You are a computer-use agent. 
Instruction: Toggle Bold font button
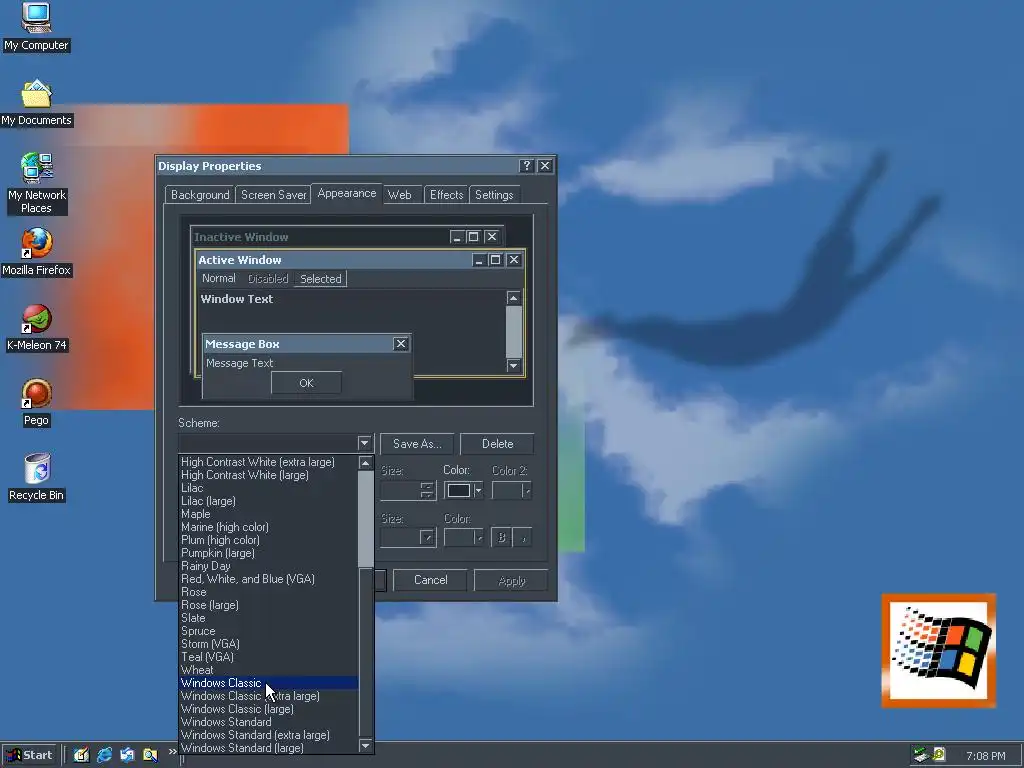502,537
